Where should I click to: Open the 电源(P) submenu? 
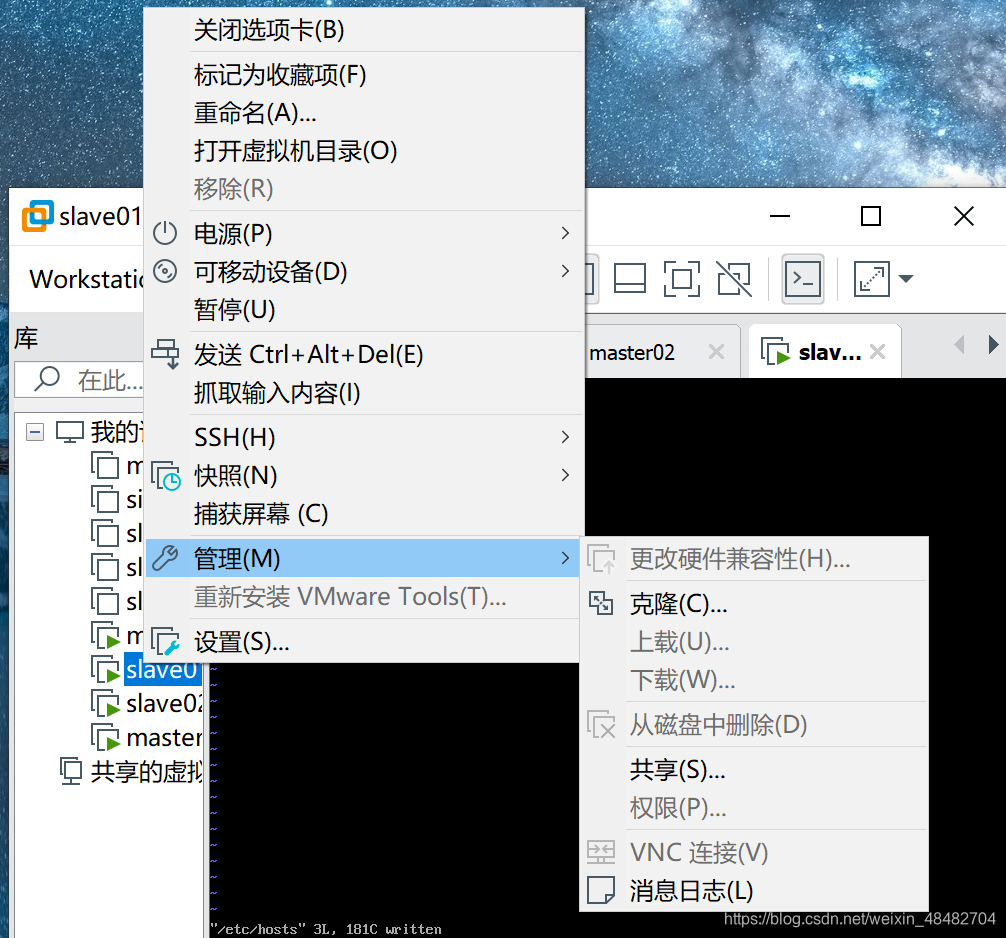pos(363,234)
